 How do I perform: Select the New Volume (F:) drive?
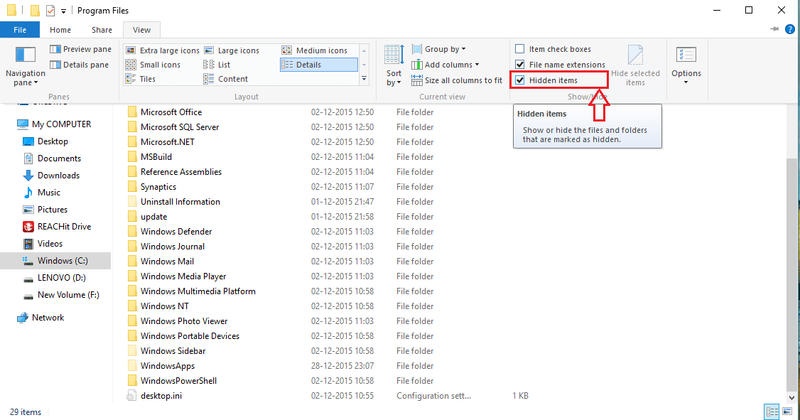(61, 295)
